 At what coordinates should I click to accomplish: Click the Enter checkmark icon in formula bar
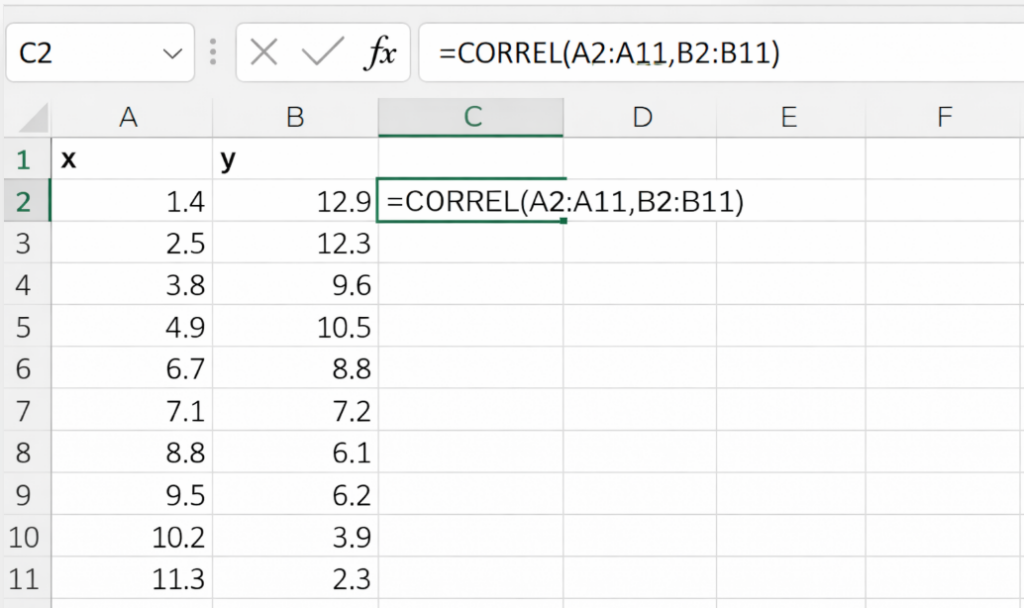322,53
